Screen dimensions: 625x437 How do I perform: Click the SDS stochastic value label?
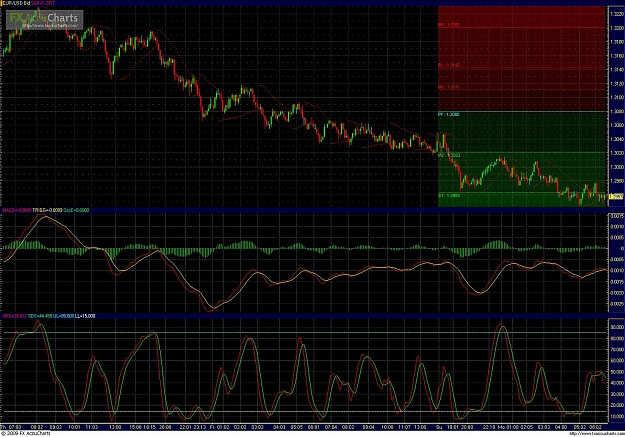point(40,316)
